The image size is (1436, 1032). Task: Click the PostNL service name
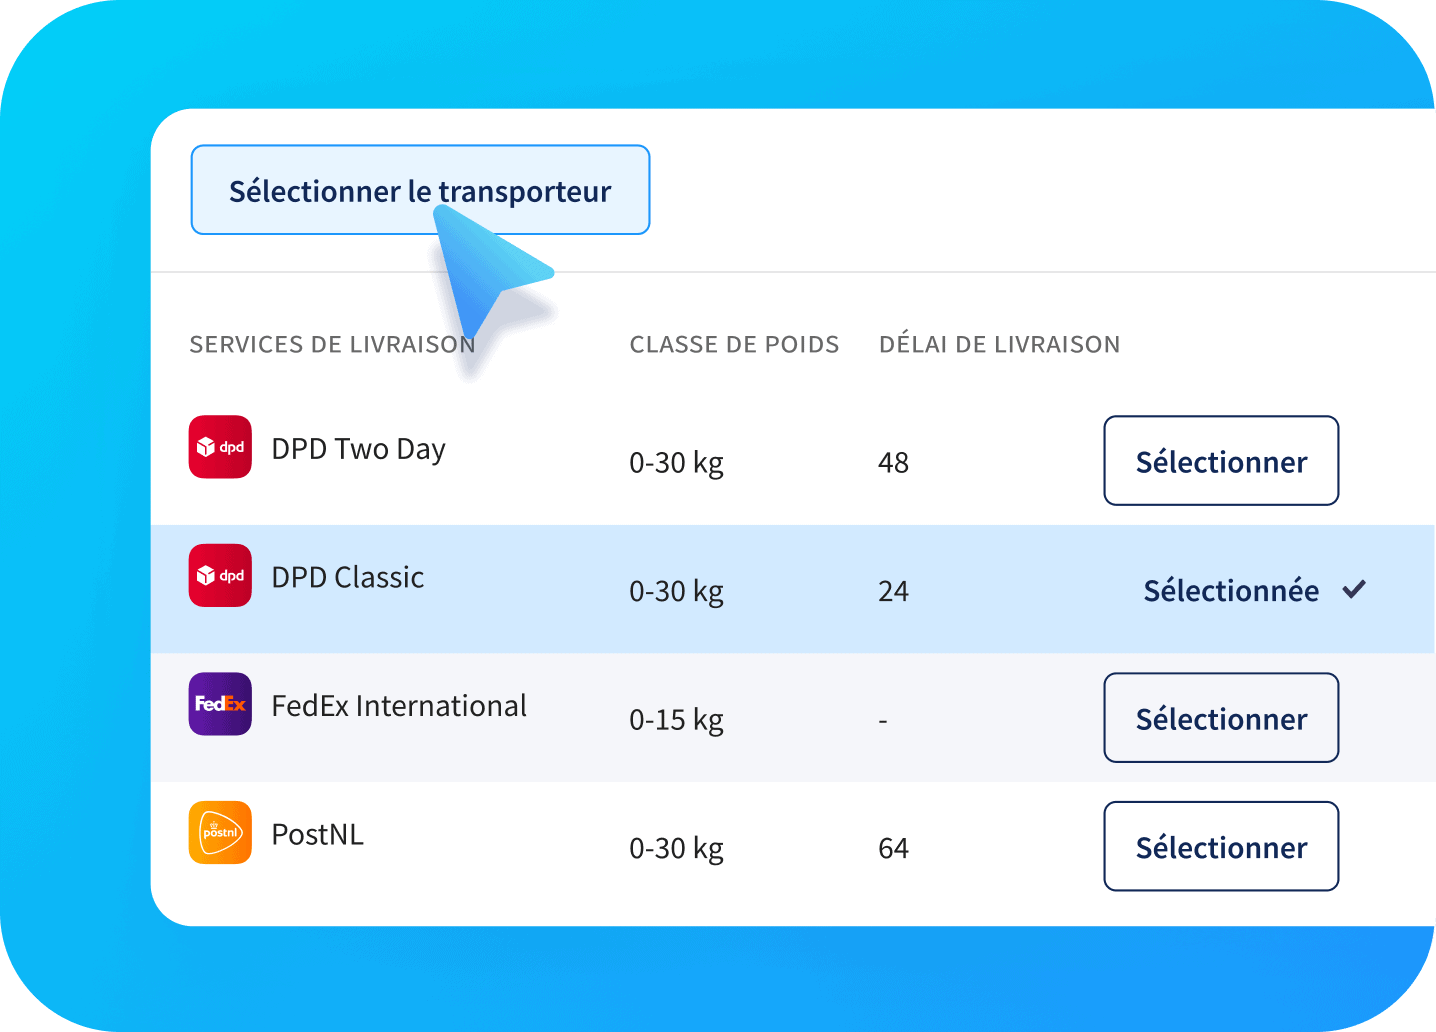(318, 834)
